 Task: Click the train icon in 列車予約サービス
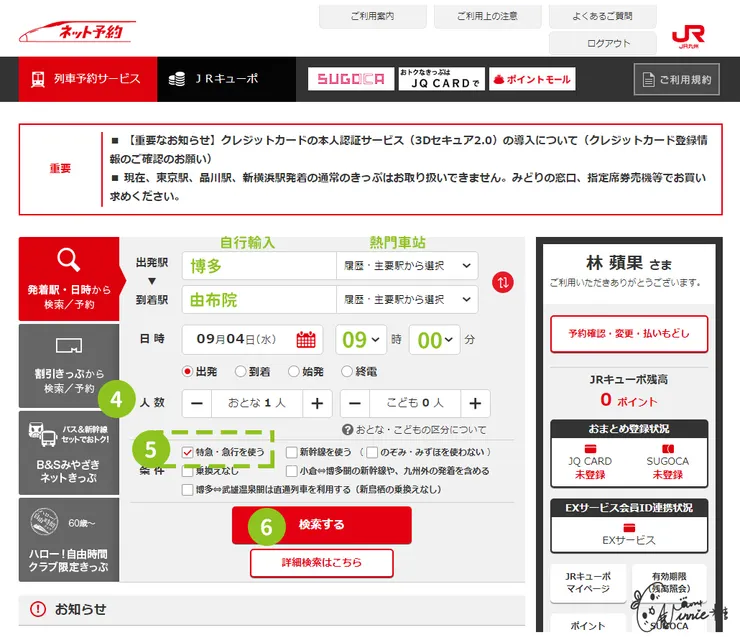coord(38,79)
